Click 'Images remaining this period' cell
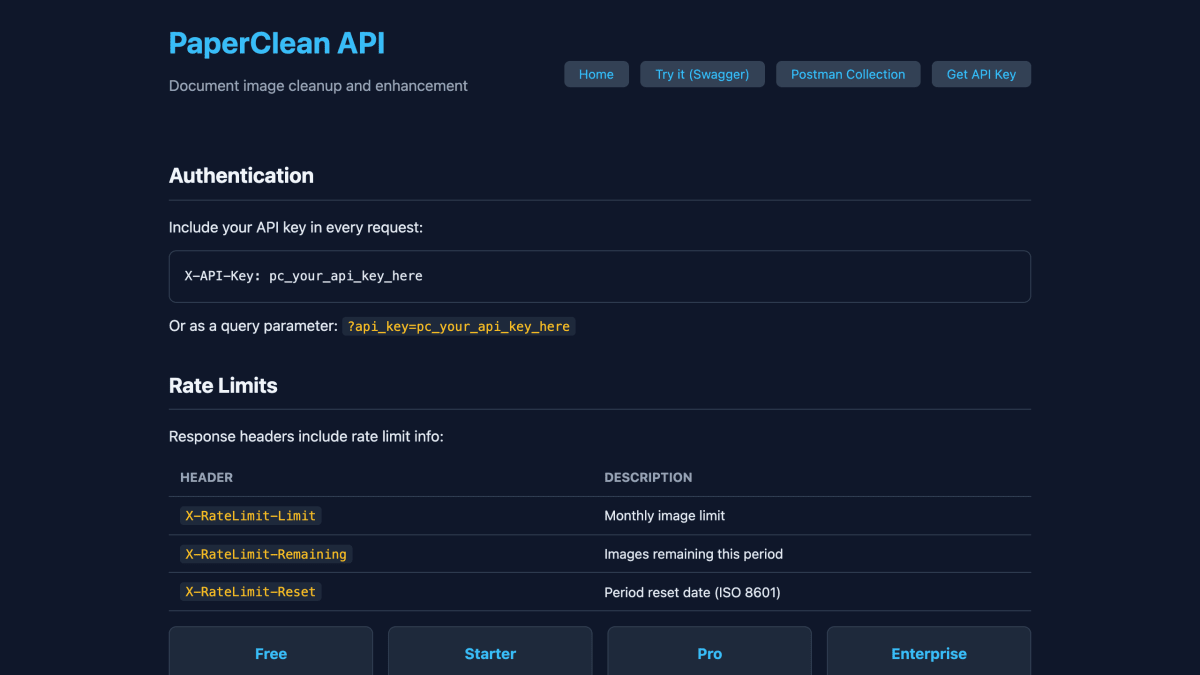 coord(812,554)
